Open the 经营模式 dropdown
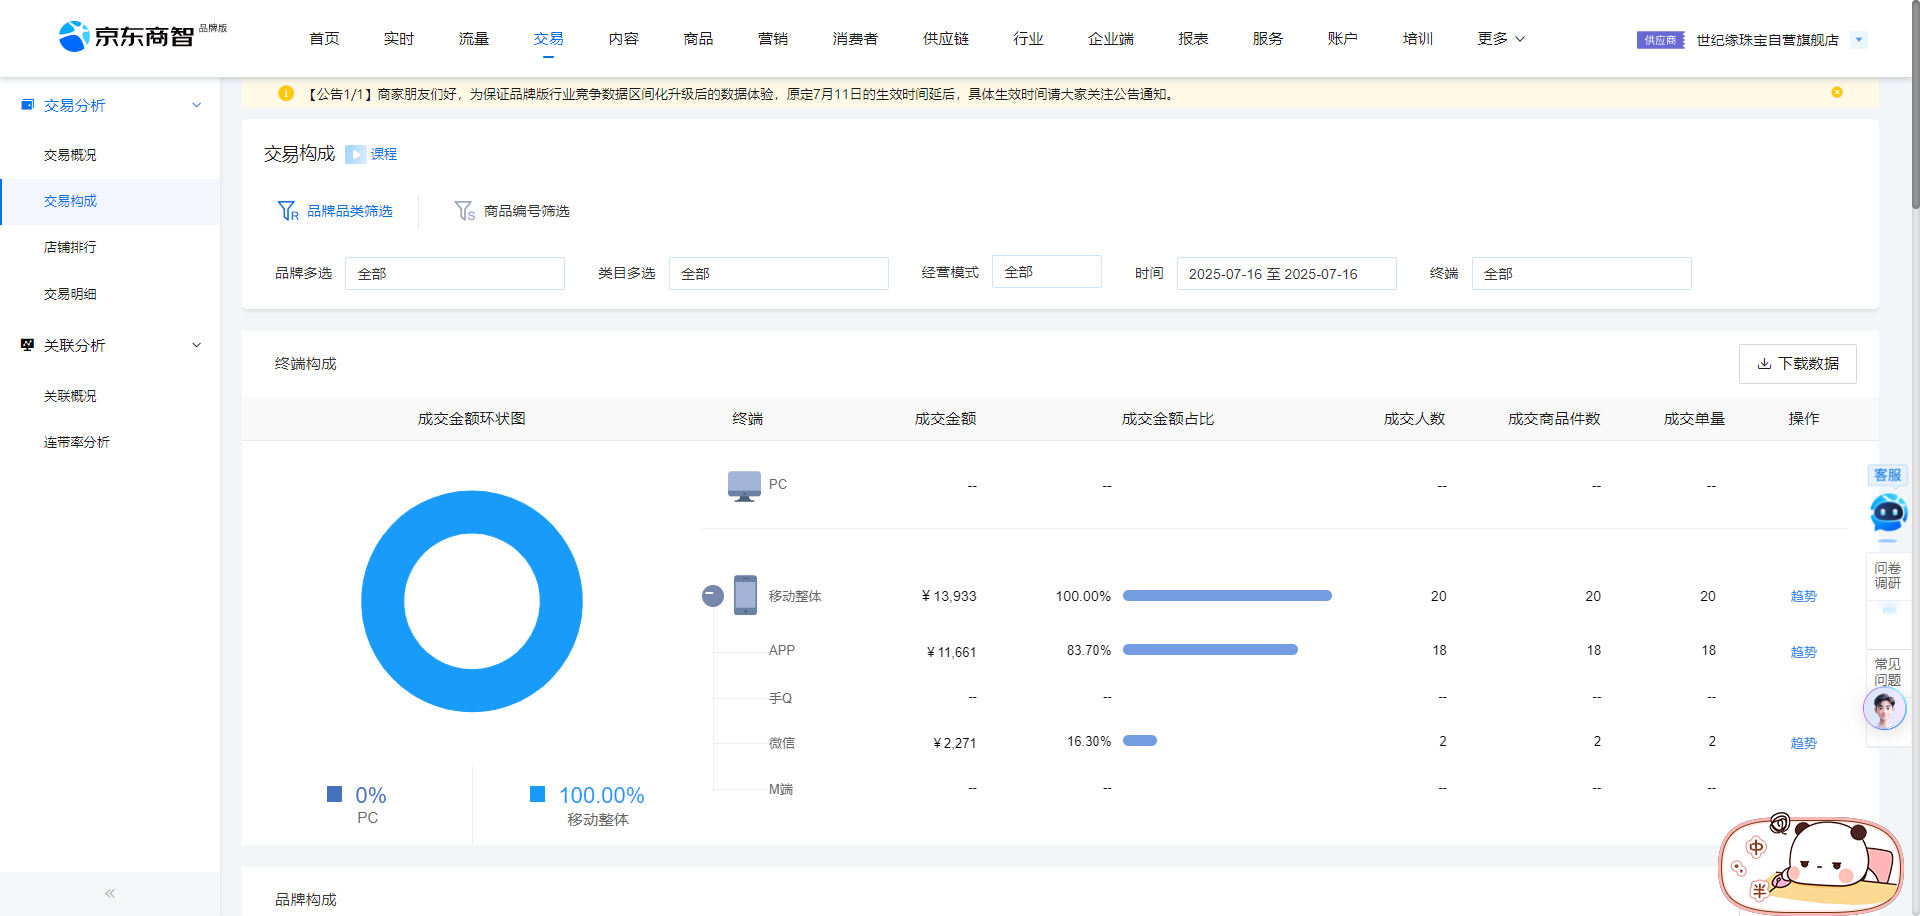 (1046, 272)
